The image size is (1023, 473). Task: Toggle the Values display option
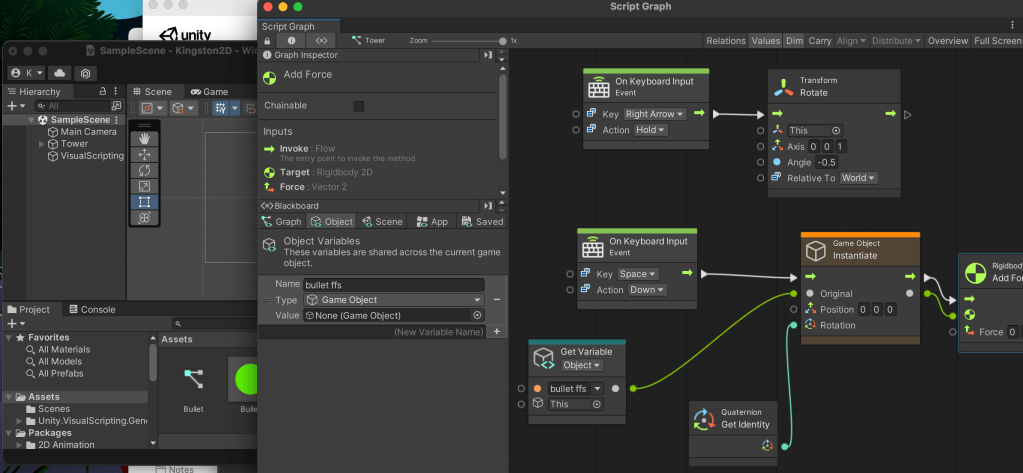pos(765,41)
